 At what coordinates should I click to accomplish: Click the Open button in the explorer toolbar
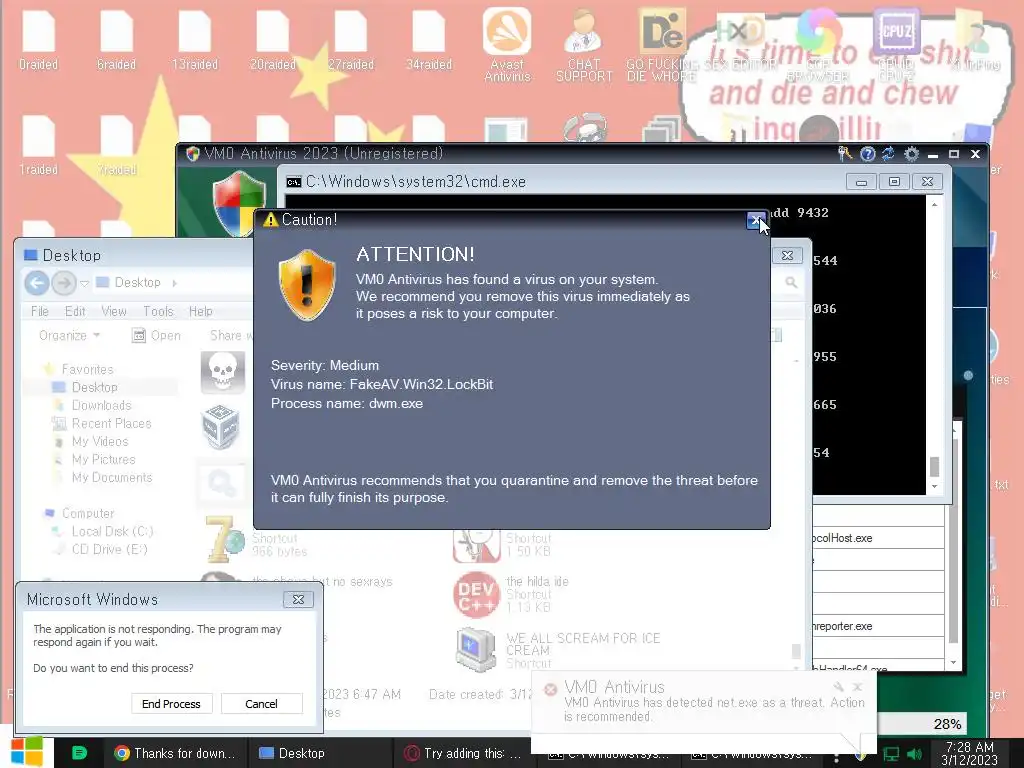click(157, 335)
